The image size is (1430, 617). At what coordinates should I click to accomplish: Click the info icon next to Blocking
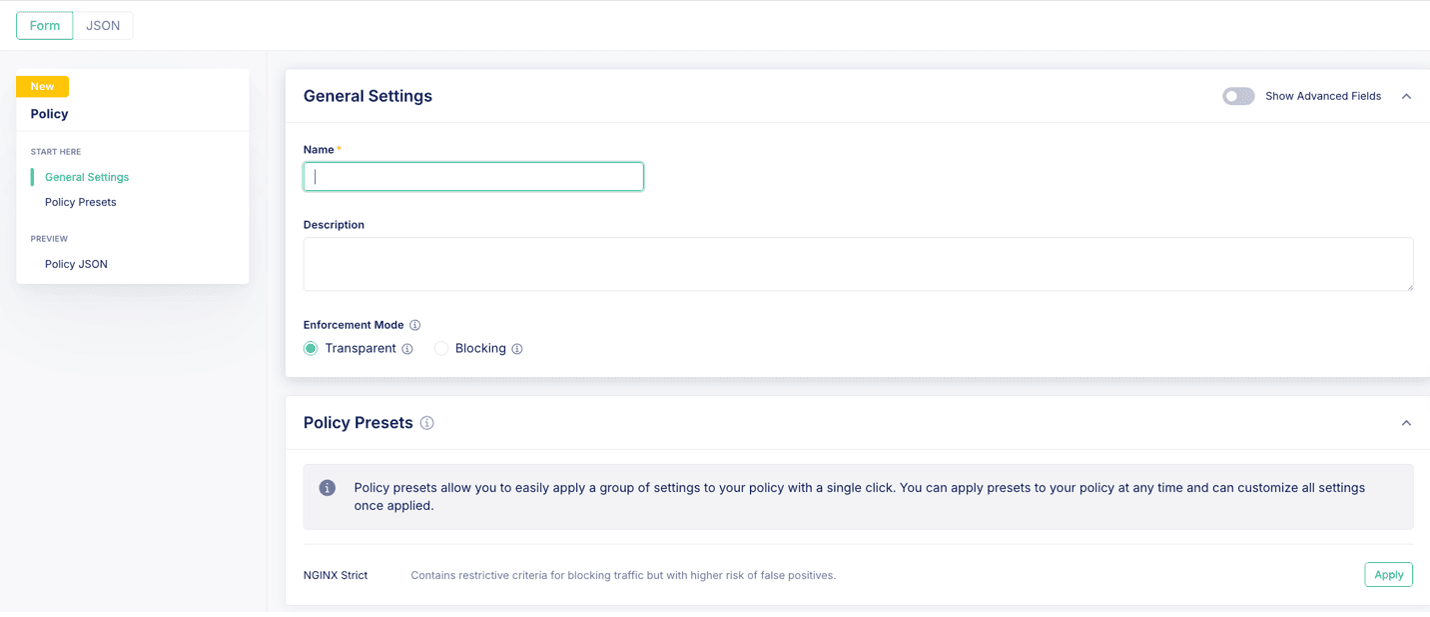(517, 349)
